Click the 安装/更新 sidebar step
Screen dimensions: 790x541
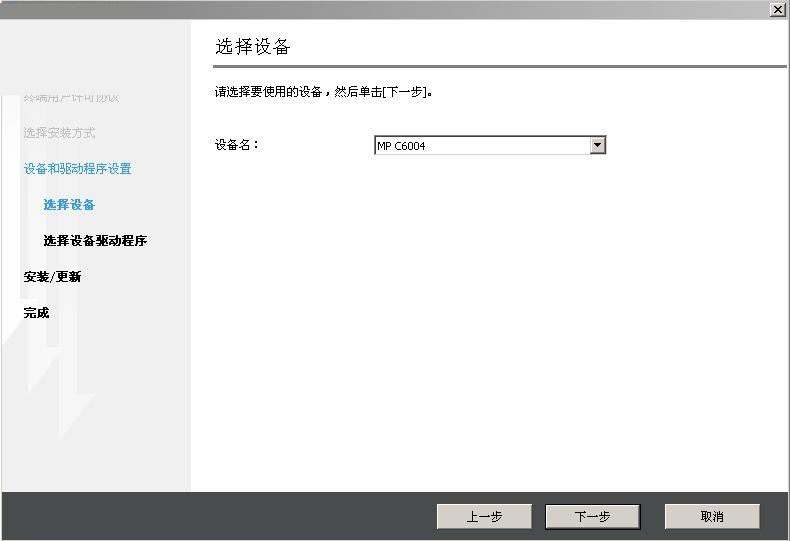pos(52,277)
